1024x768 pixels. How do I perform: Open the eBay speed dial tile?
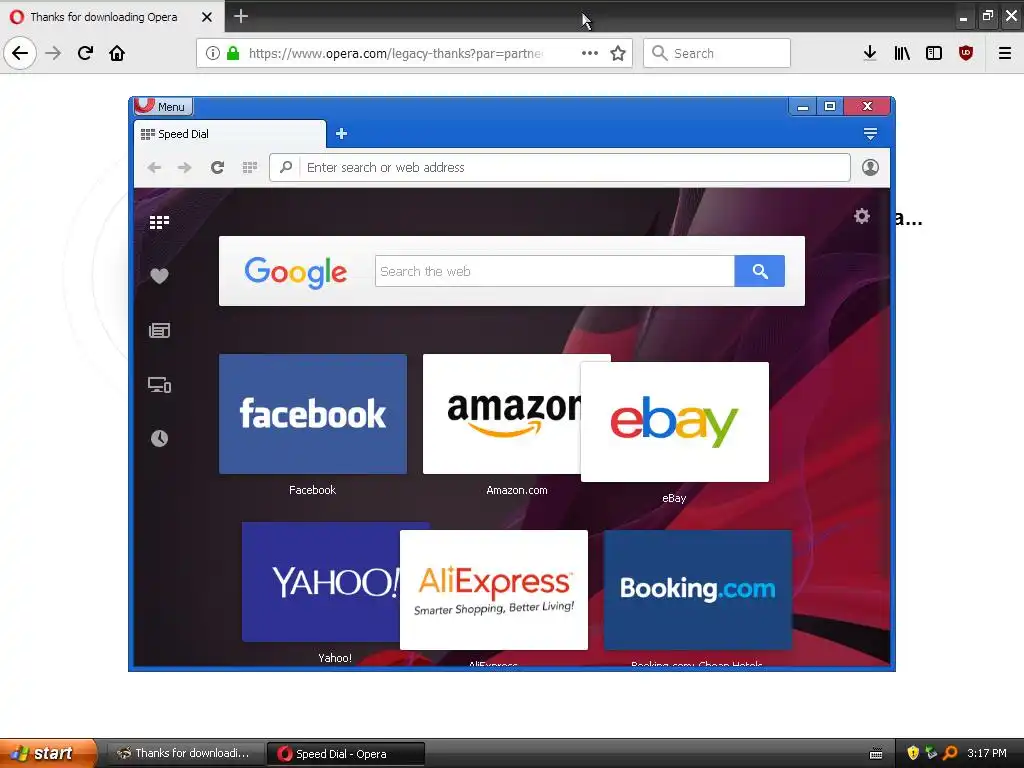click(x=675, y=422)
